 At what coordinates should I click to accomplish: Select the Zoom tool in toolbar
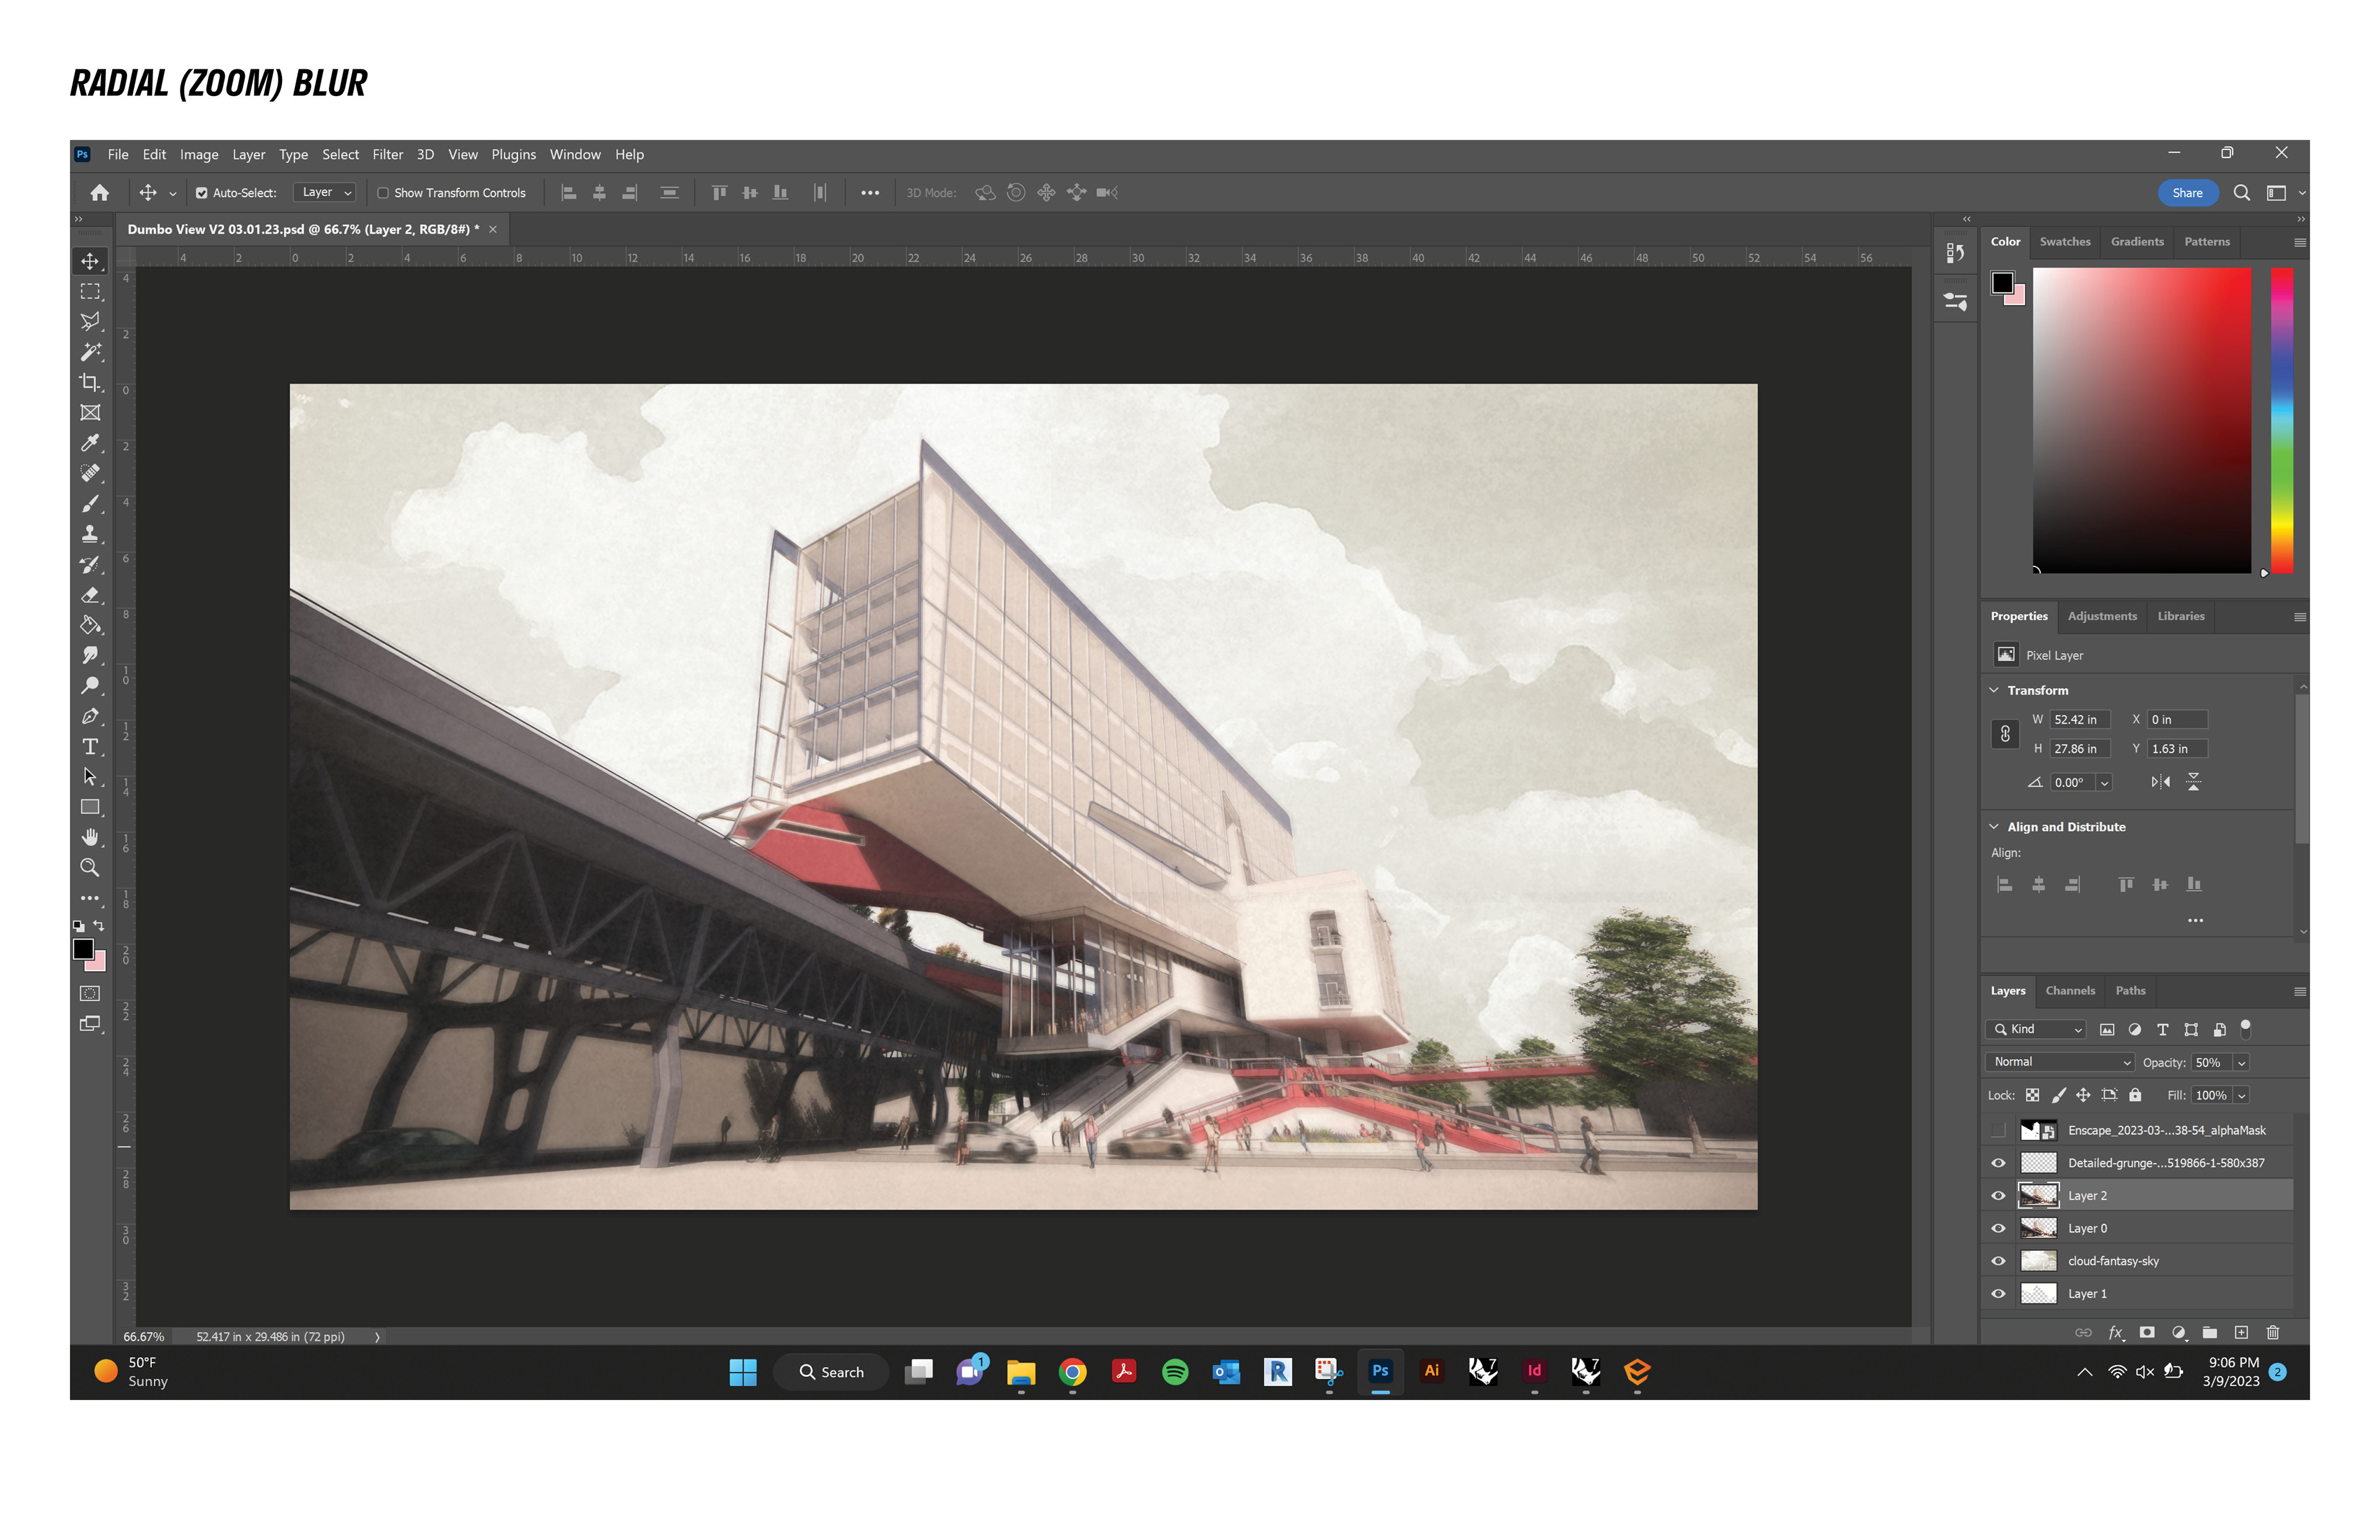coord(90,867)
